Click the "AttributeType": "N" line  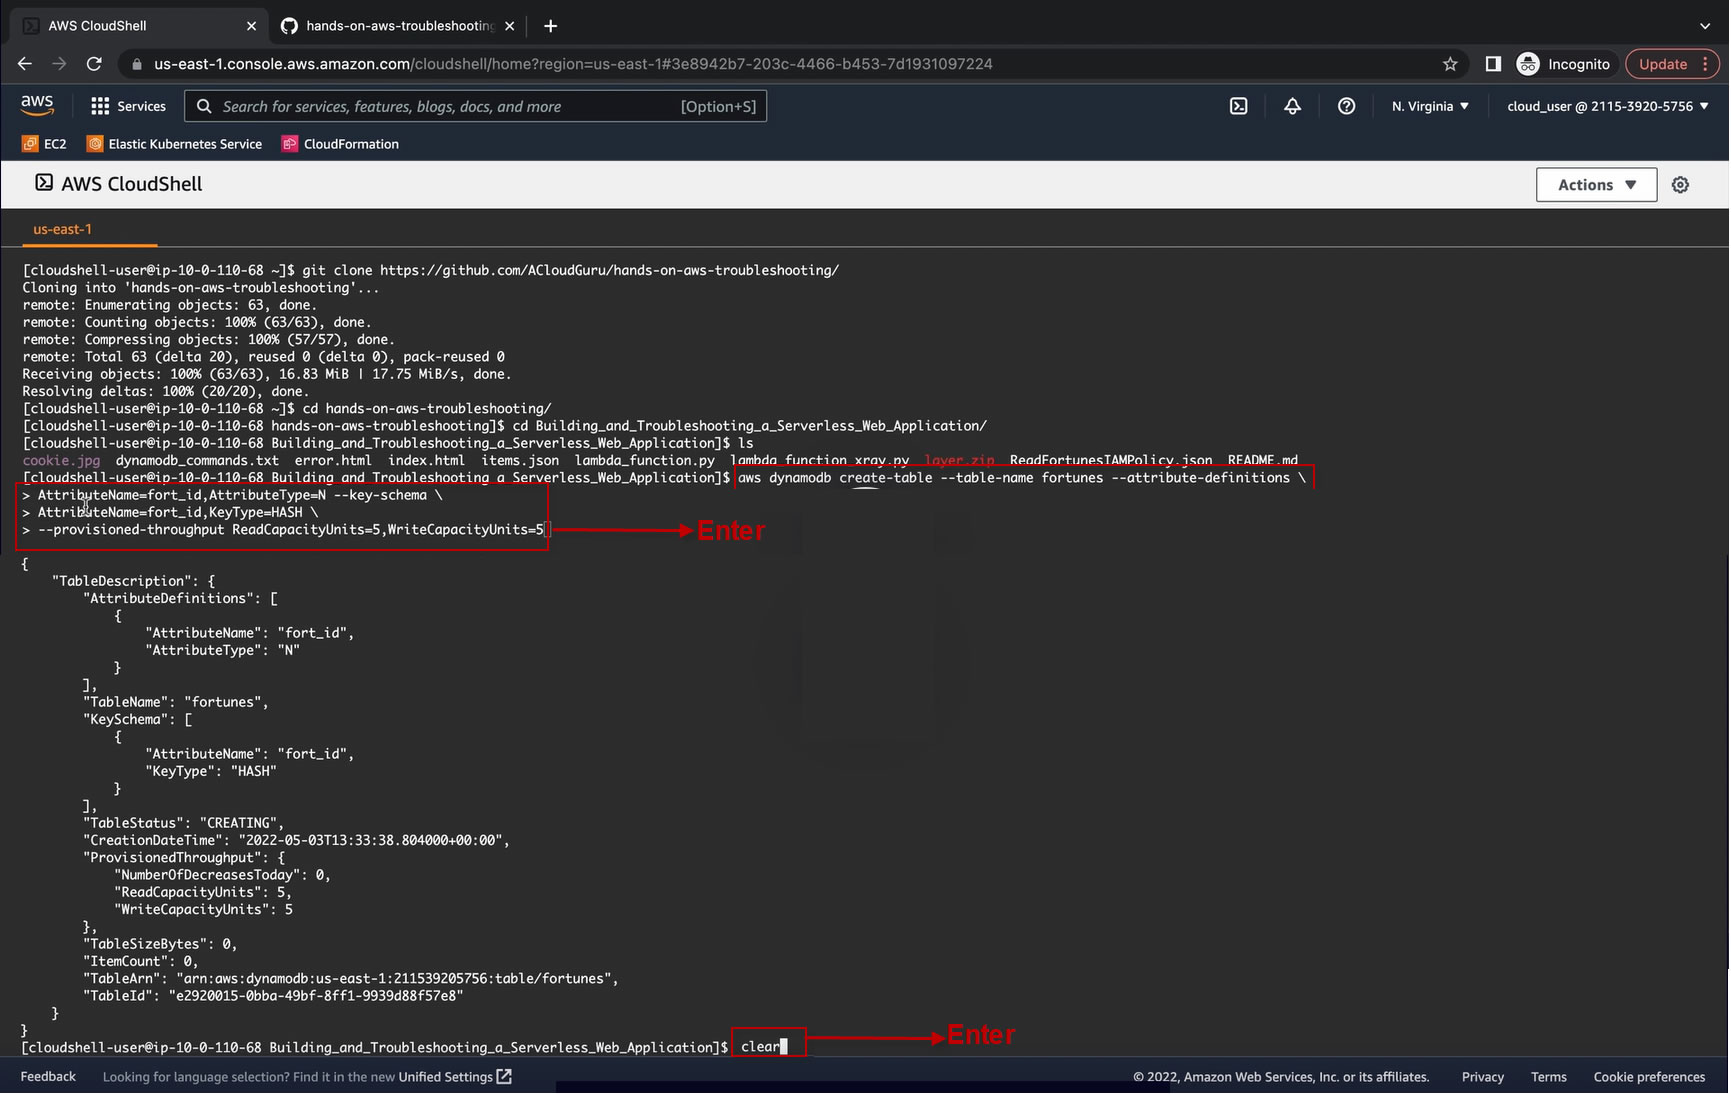223,651
